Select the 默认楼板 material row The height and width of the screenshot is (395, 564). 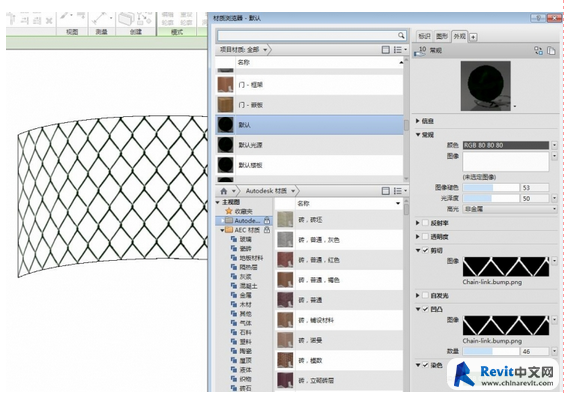click(x=309, y=165)
